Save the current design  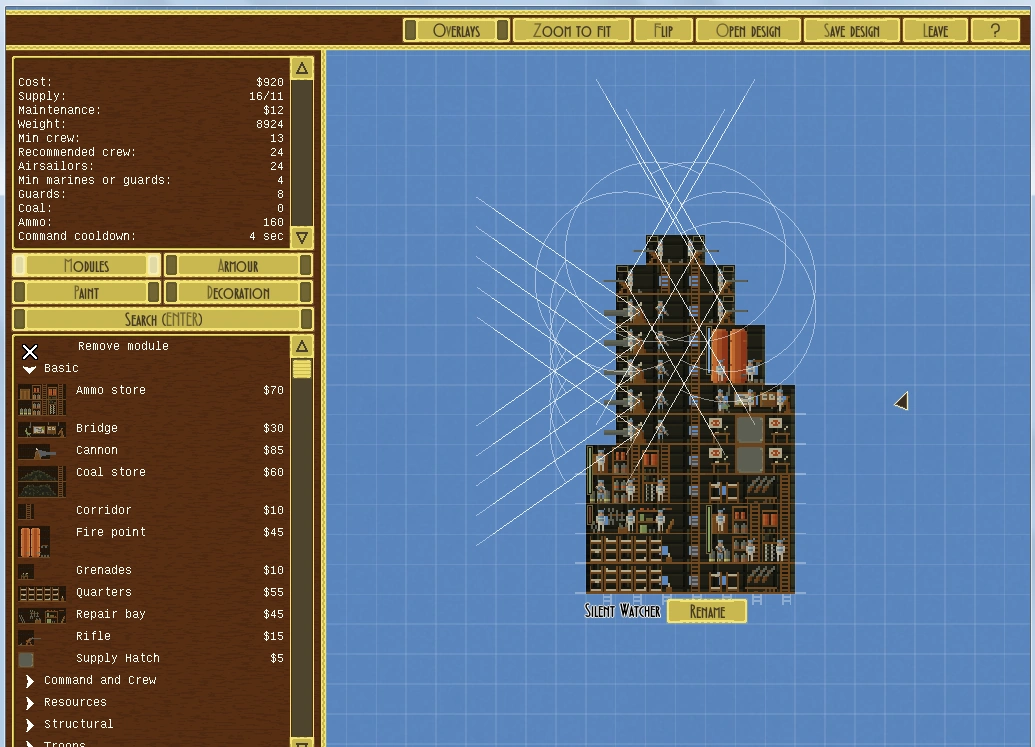point(851,30)
